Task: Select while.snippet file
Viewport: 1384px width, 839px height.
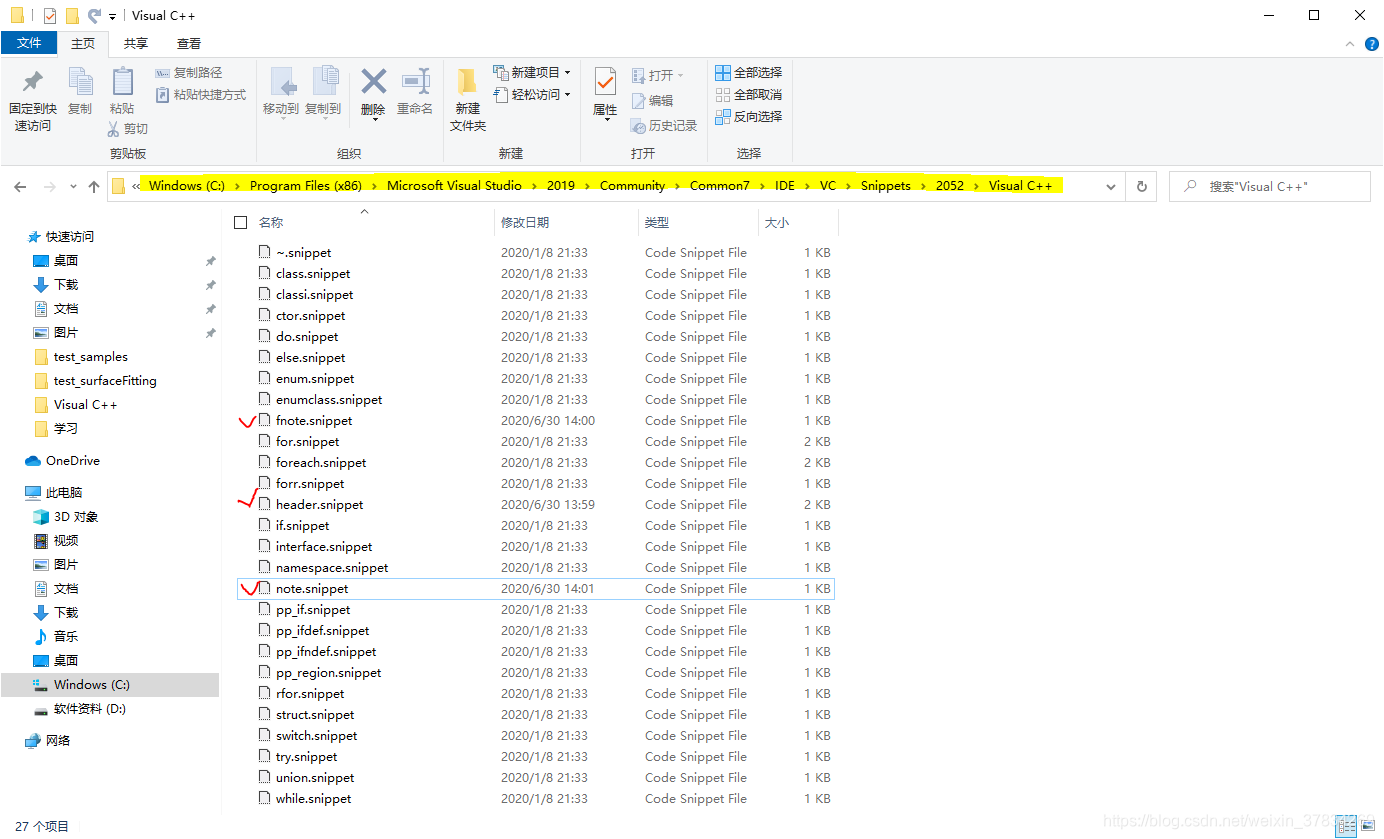Action: 314,799
